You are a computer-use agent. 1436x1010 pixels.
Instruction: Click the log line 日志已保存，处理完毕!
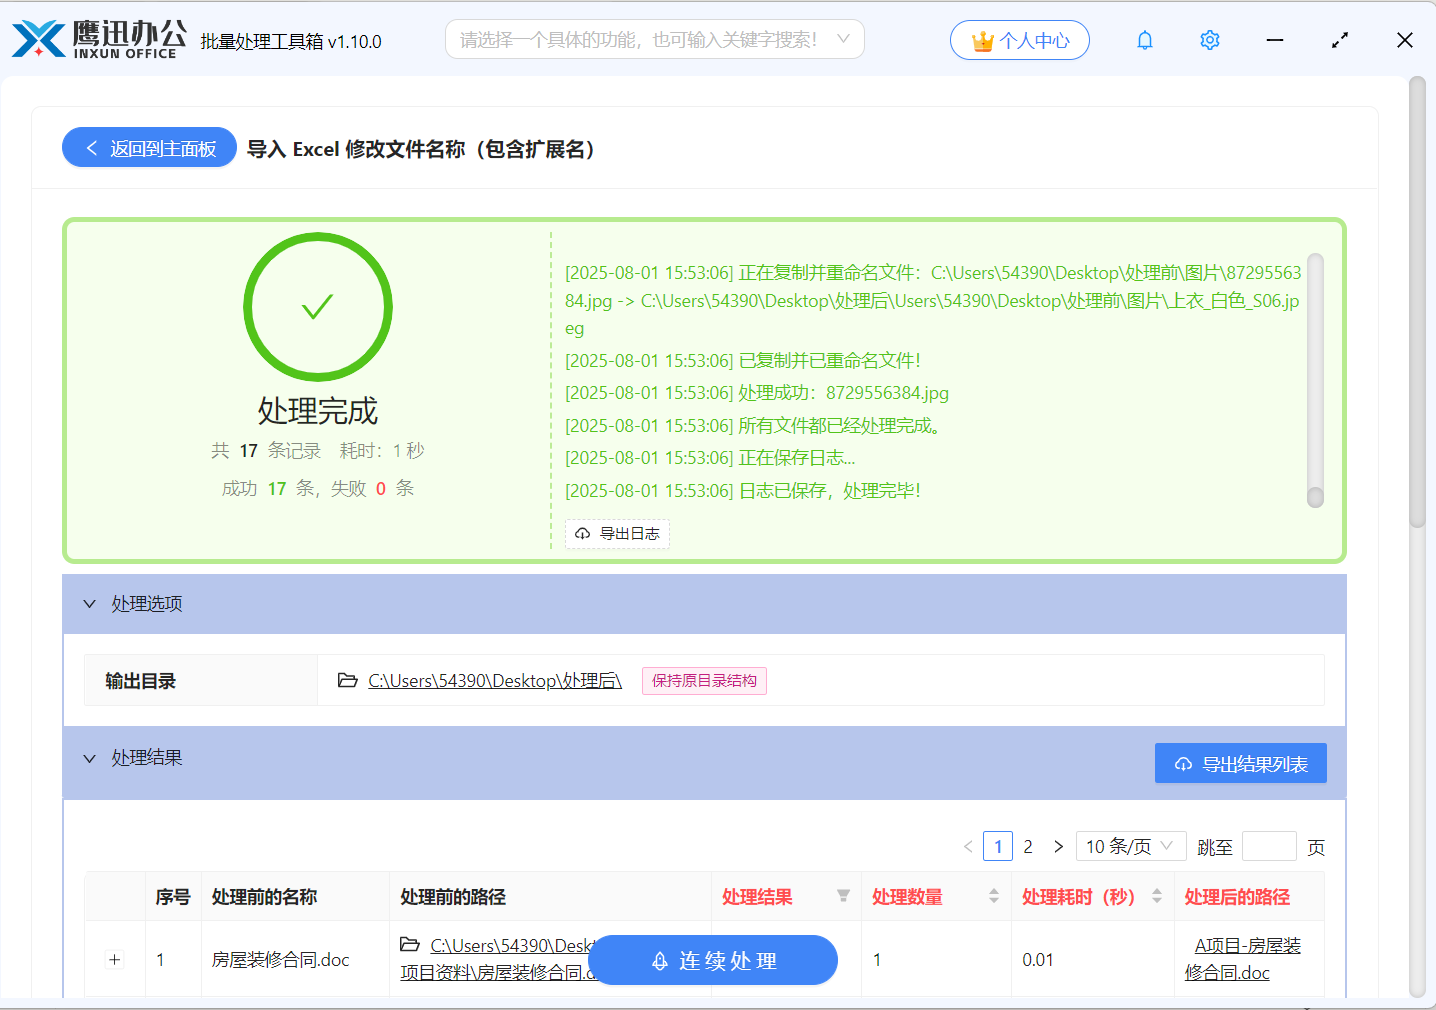coord(742,491)
